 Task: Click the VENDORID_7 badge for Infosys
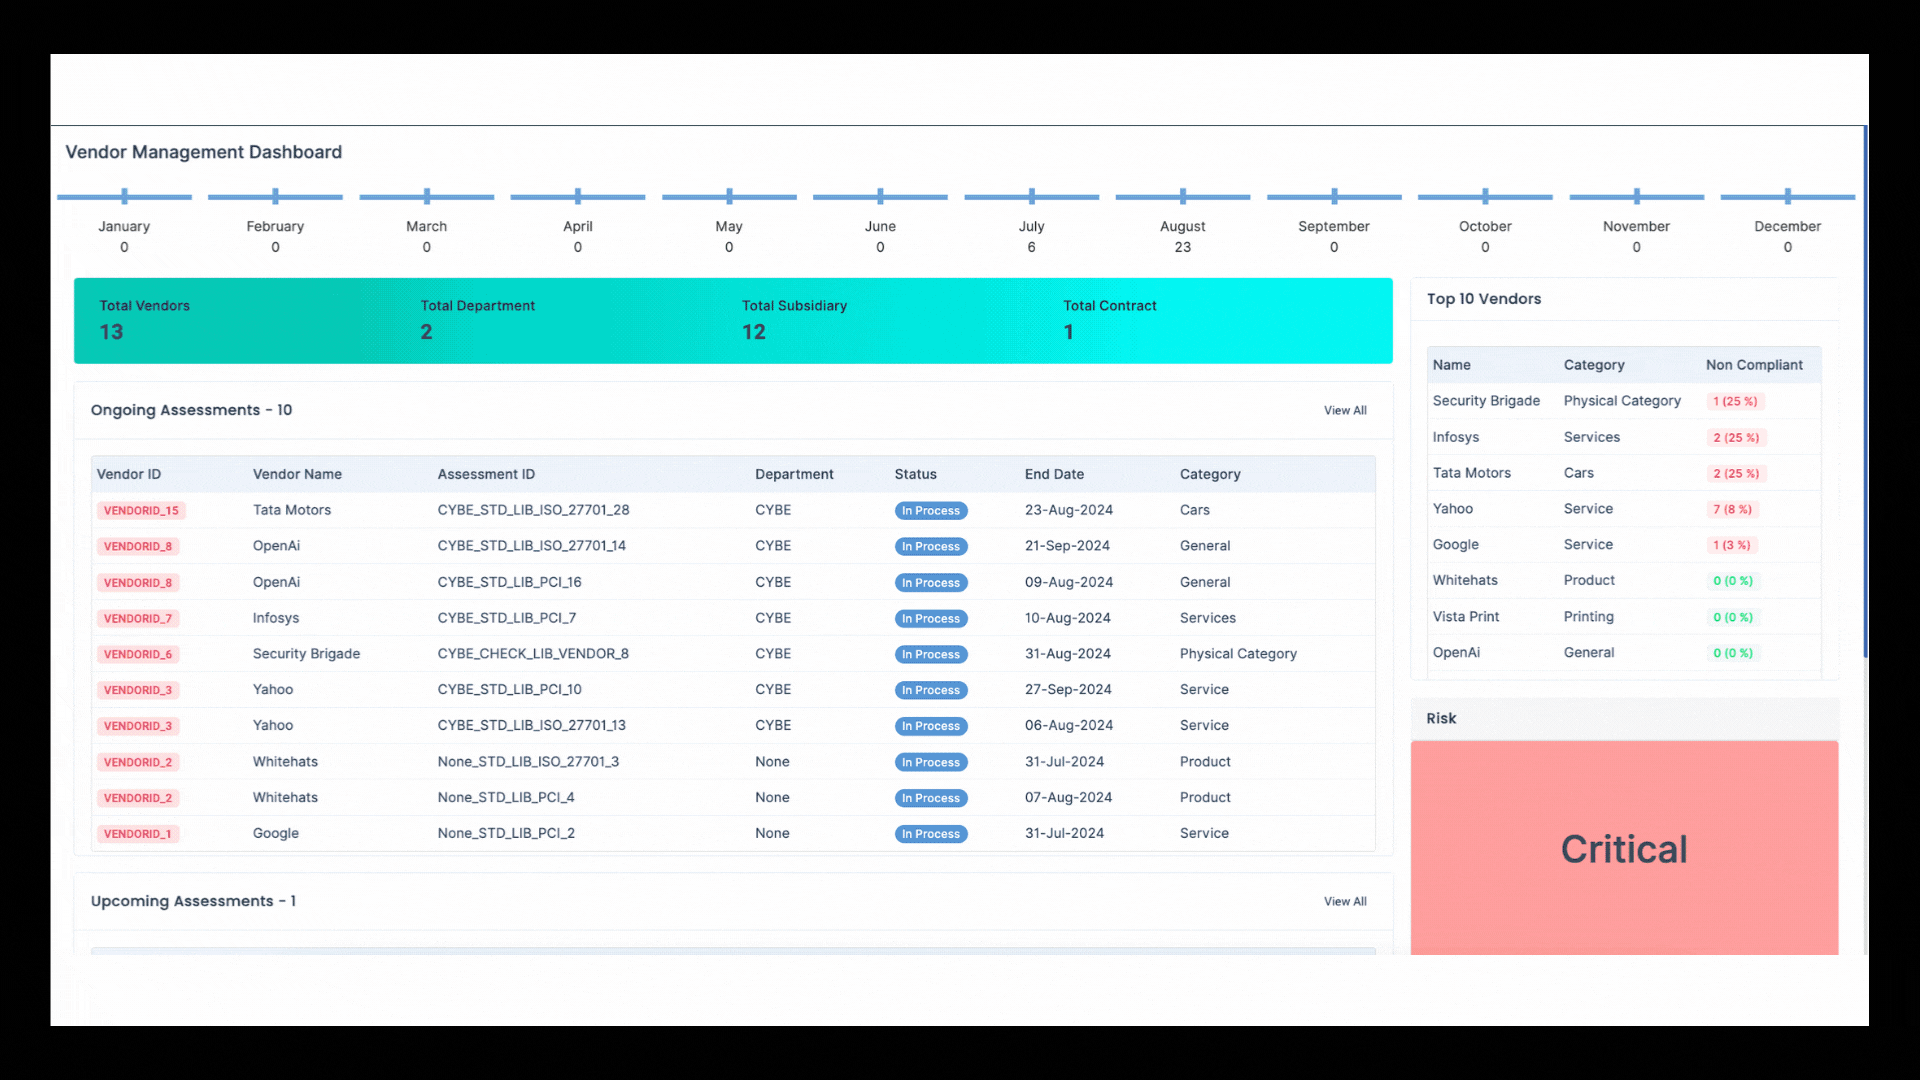click(138, 619)
